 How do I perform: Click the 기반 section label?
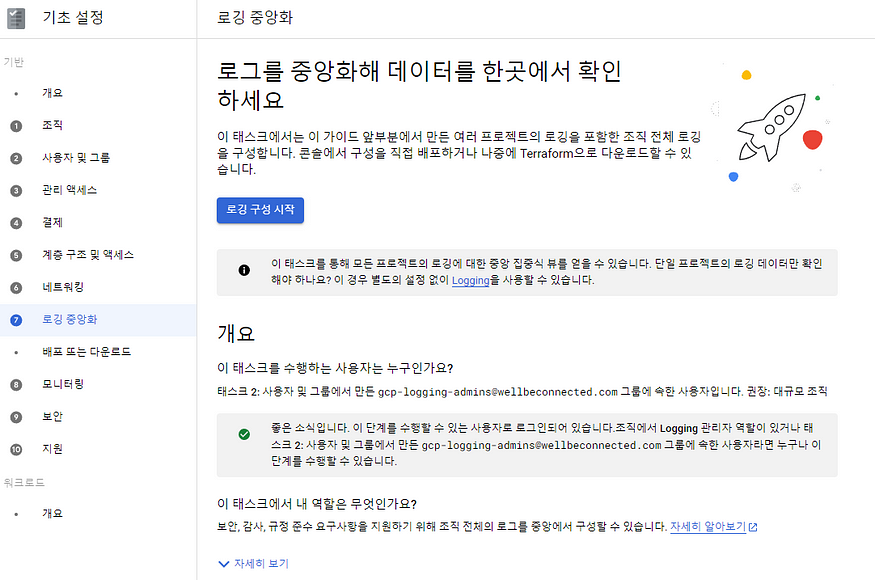tap(13, 62)
